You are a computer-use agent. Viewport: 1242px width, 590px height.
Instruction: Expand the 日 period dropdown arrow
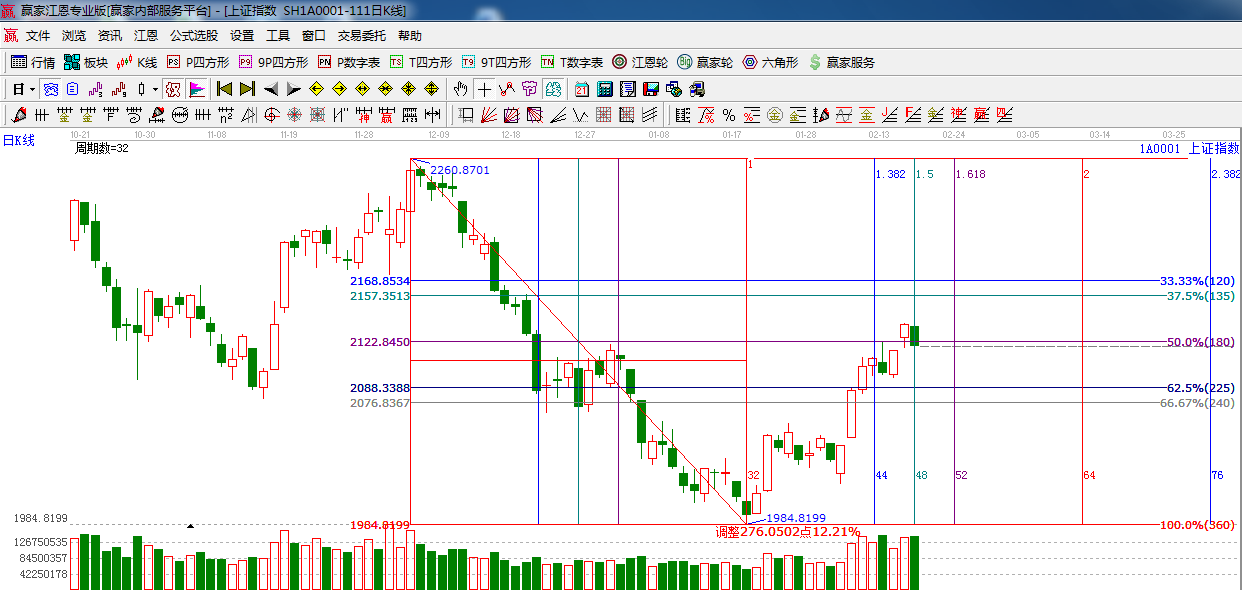tap(32, 89)
